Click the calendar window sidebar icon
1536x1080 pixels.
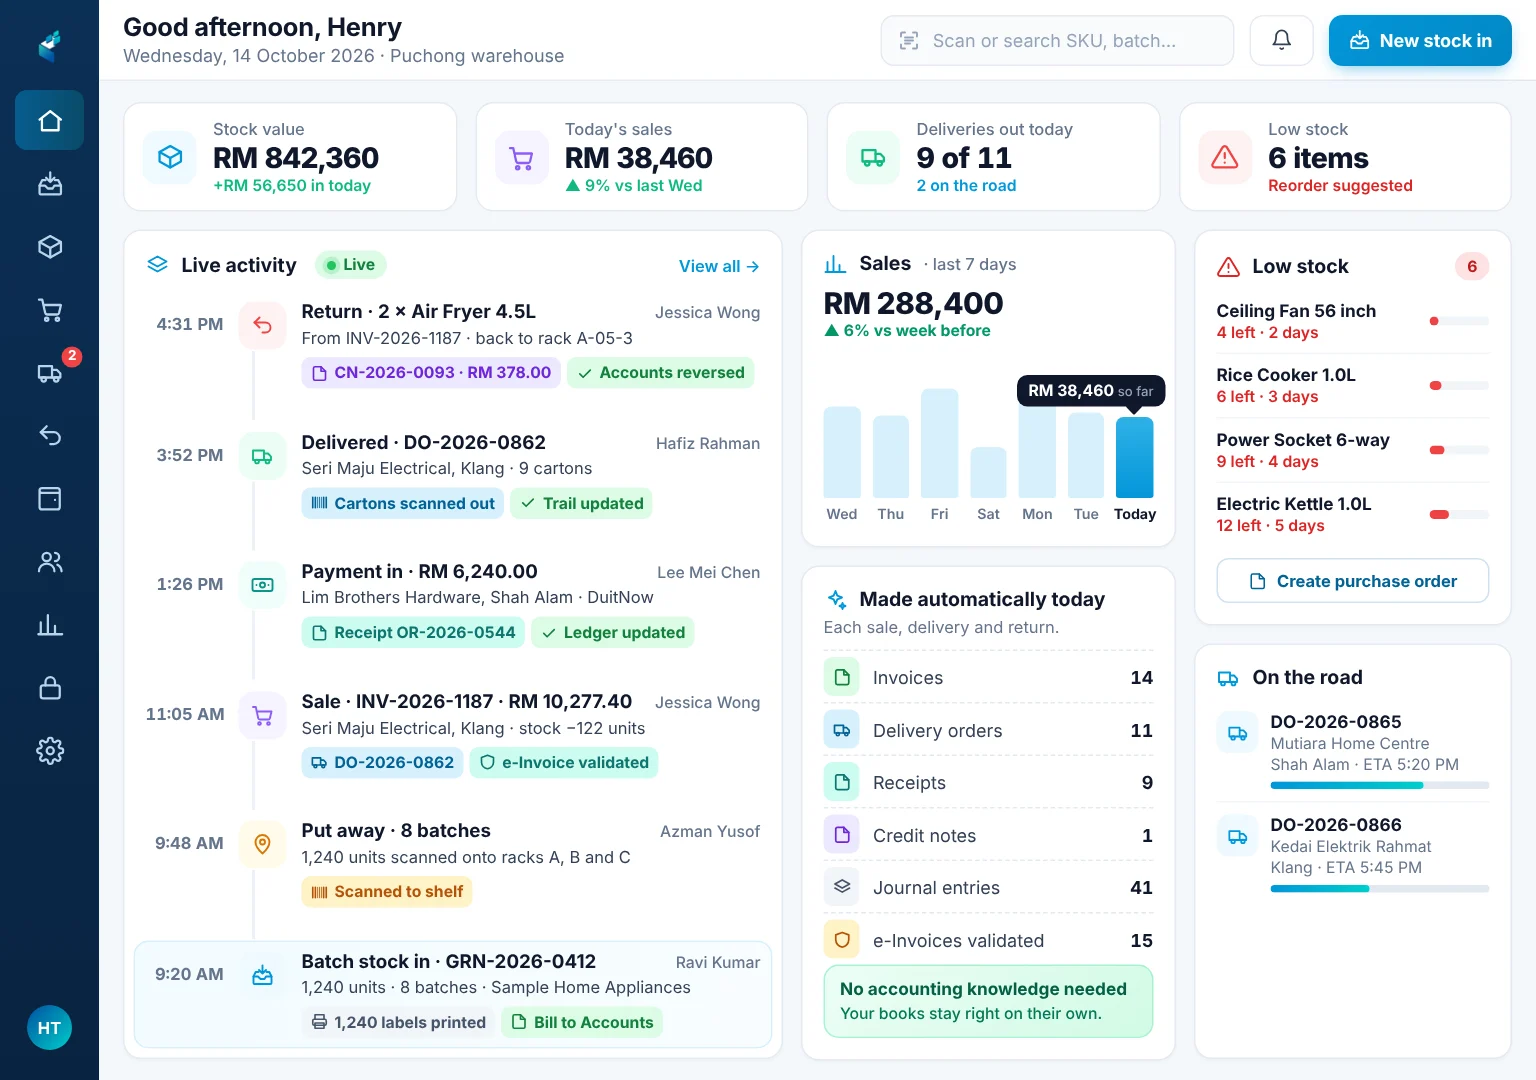point(49,499)
